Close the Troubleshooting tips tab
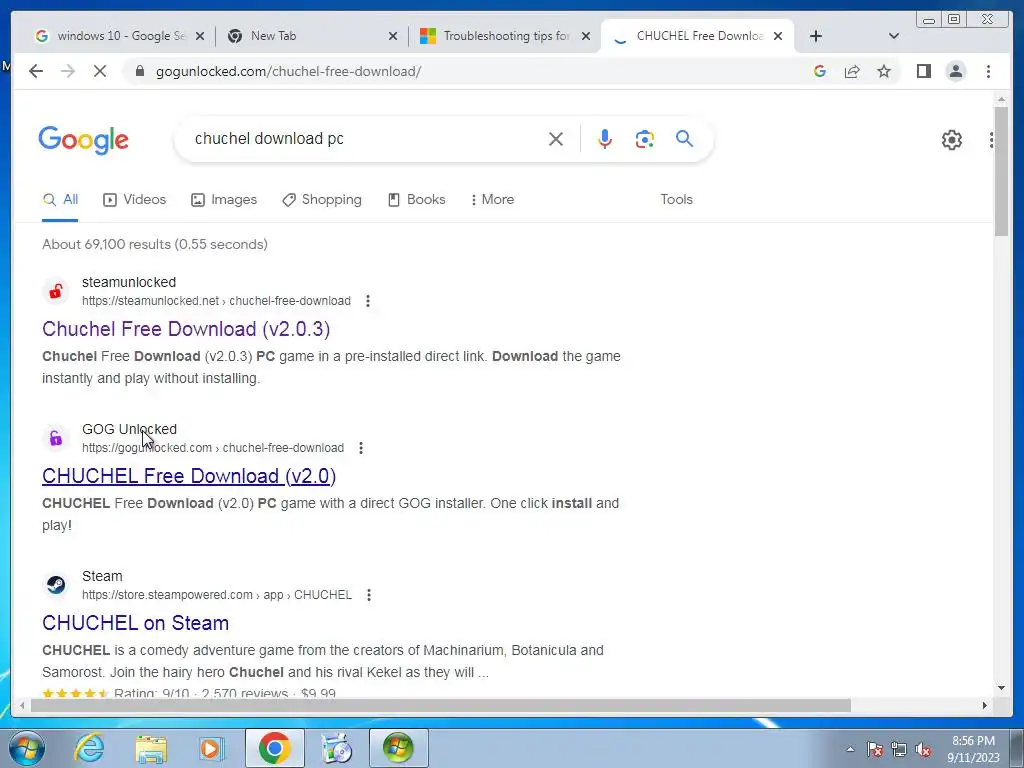The height and width of the screenshot is (768, 1024). tap(586, 36)
